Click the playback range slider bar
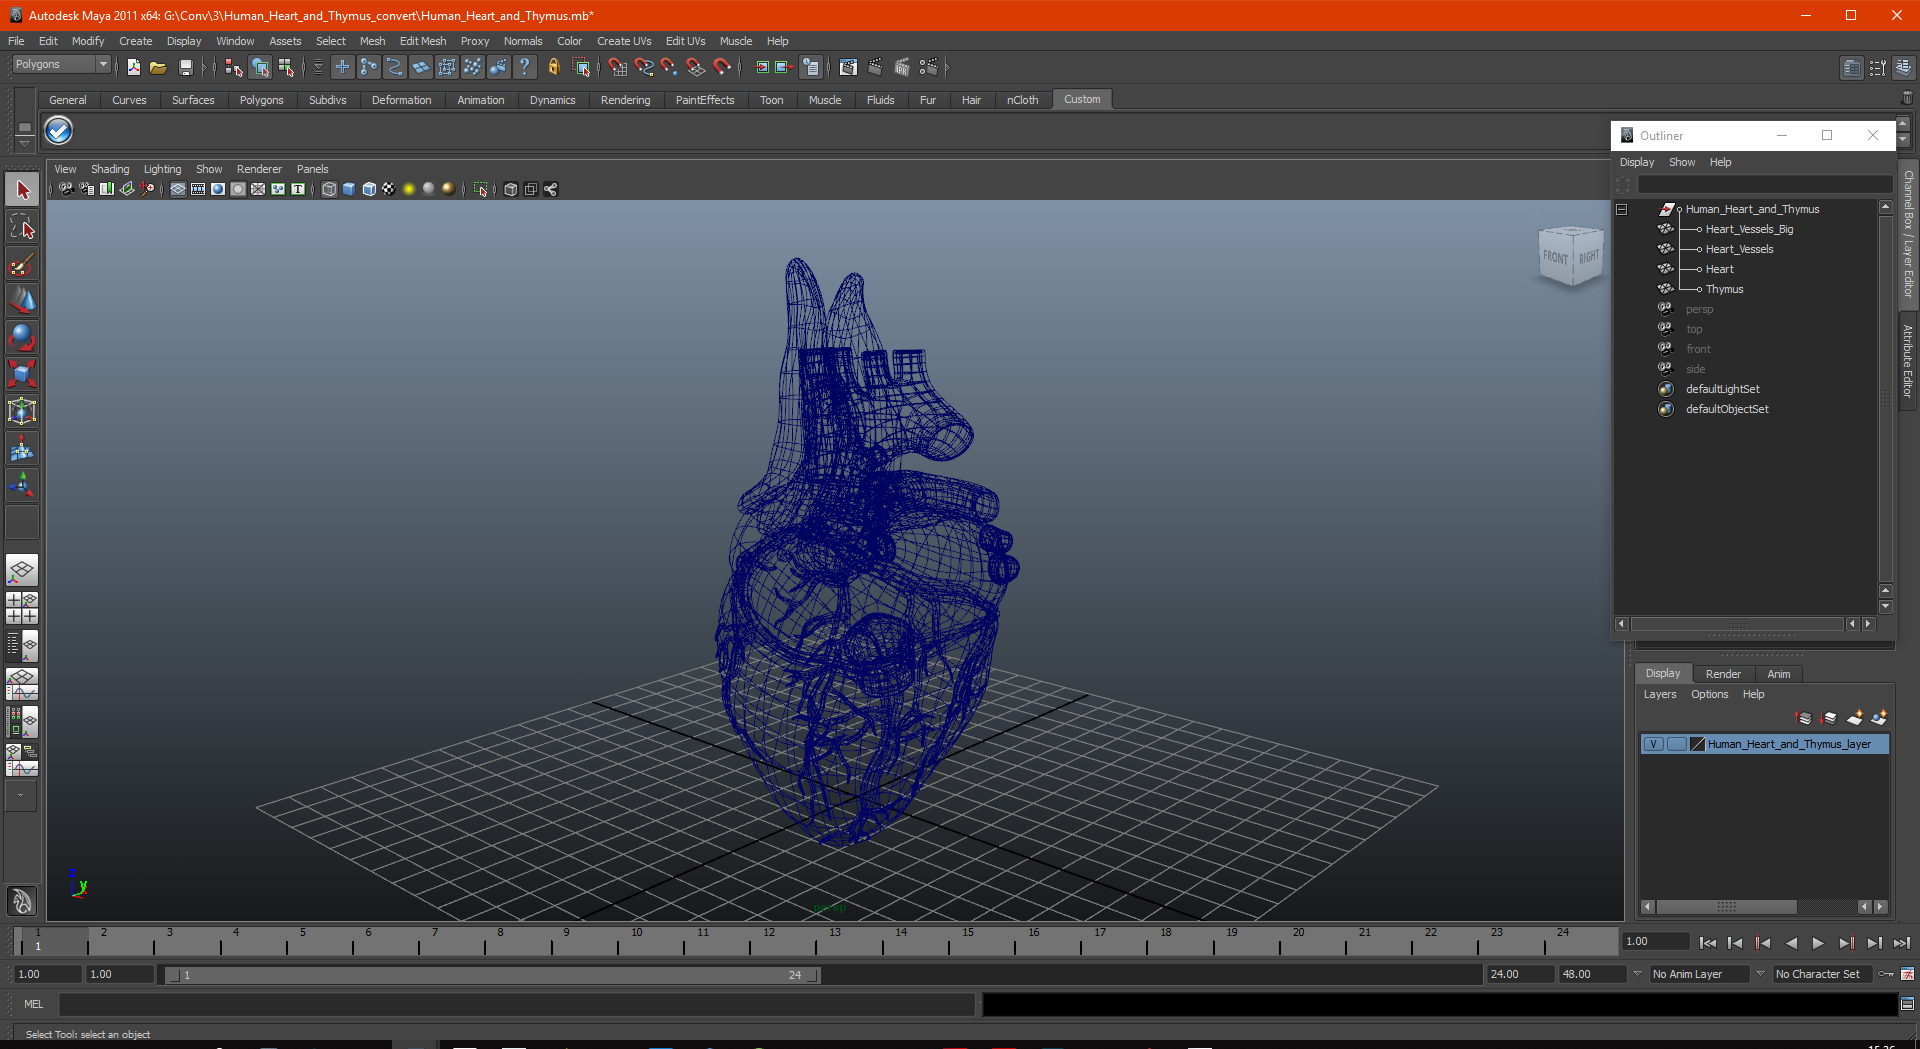 point(492,975)
